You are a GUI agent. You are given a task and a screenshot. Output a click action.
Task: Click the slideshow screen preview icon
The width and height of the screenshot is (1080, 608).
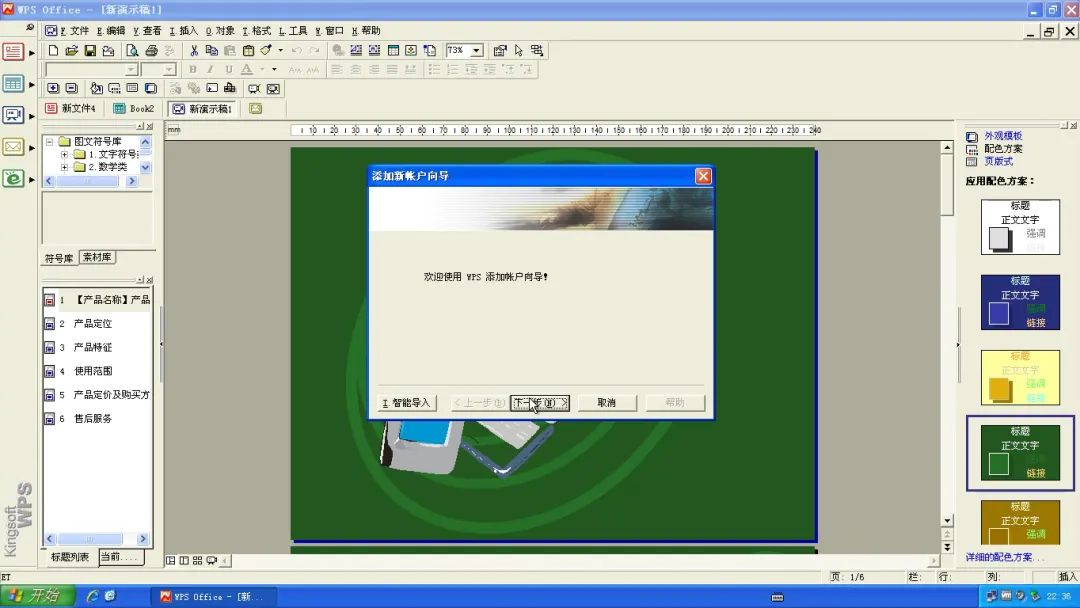tap(273, 88)
